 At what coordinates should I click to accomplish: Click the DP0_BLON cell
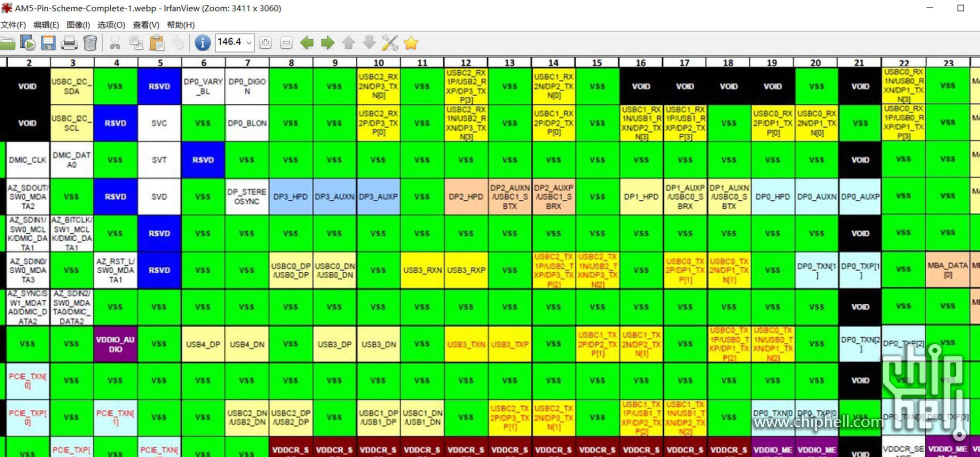pyautogui.click(x=247, y=123)
